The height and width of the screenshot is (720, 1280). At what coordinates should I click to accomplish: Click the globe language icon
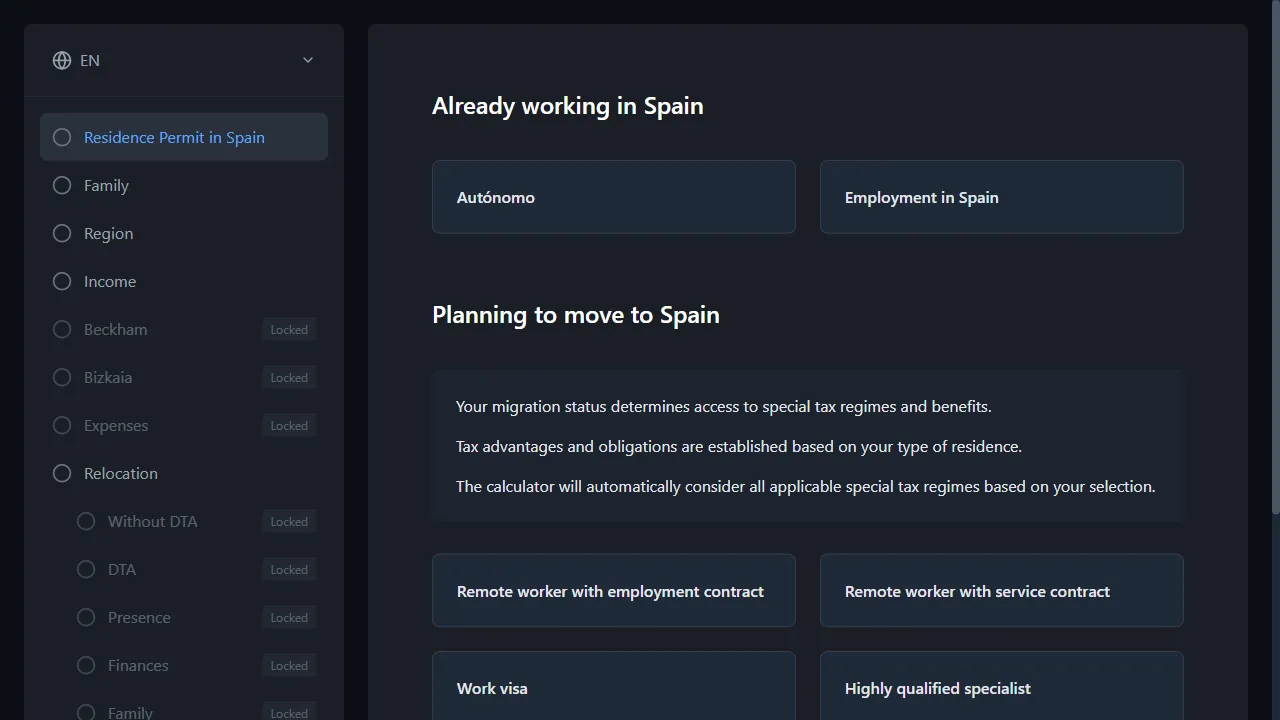61,60
